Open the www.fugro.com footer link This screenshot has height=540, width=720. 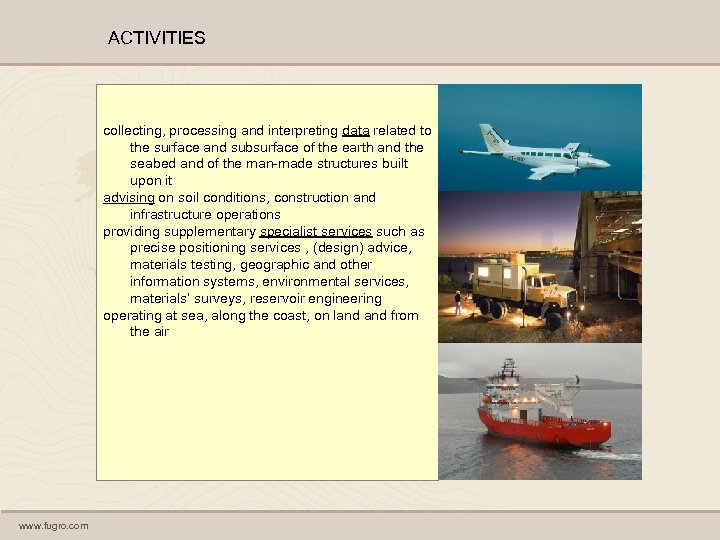(54, 526)
